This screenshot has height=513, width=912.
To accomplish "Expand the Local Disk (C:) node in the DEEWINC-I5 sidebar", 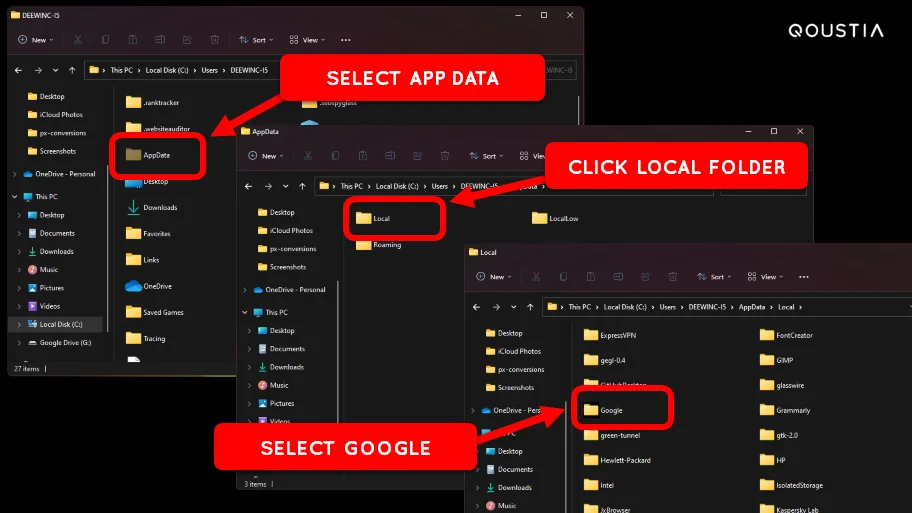I will click(x=19, y=325).
